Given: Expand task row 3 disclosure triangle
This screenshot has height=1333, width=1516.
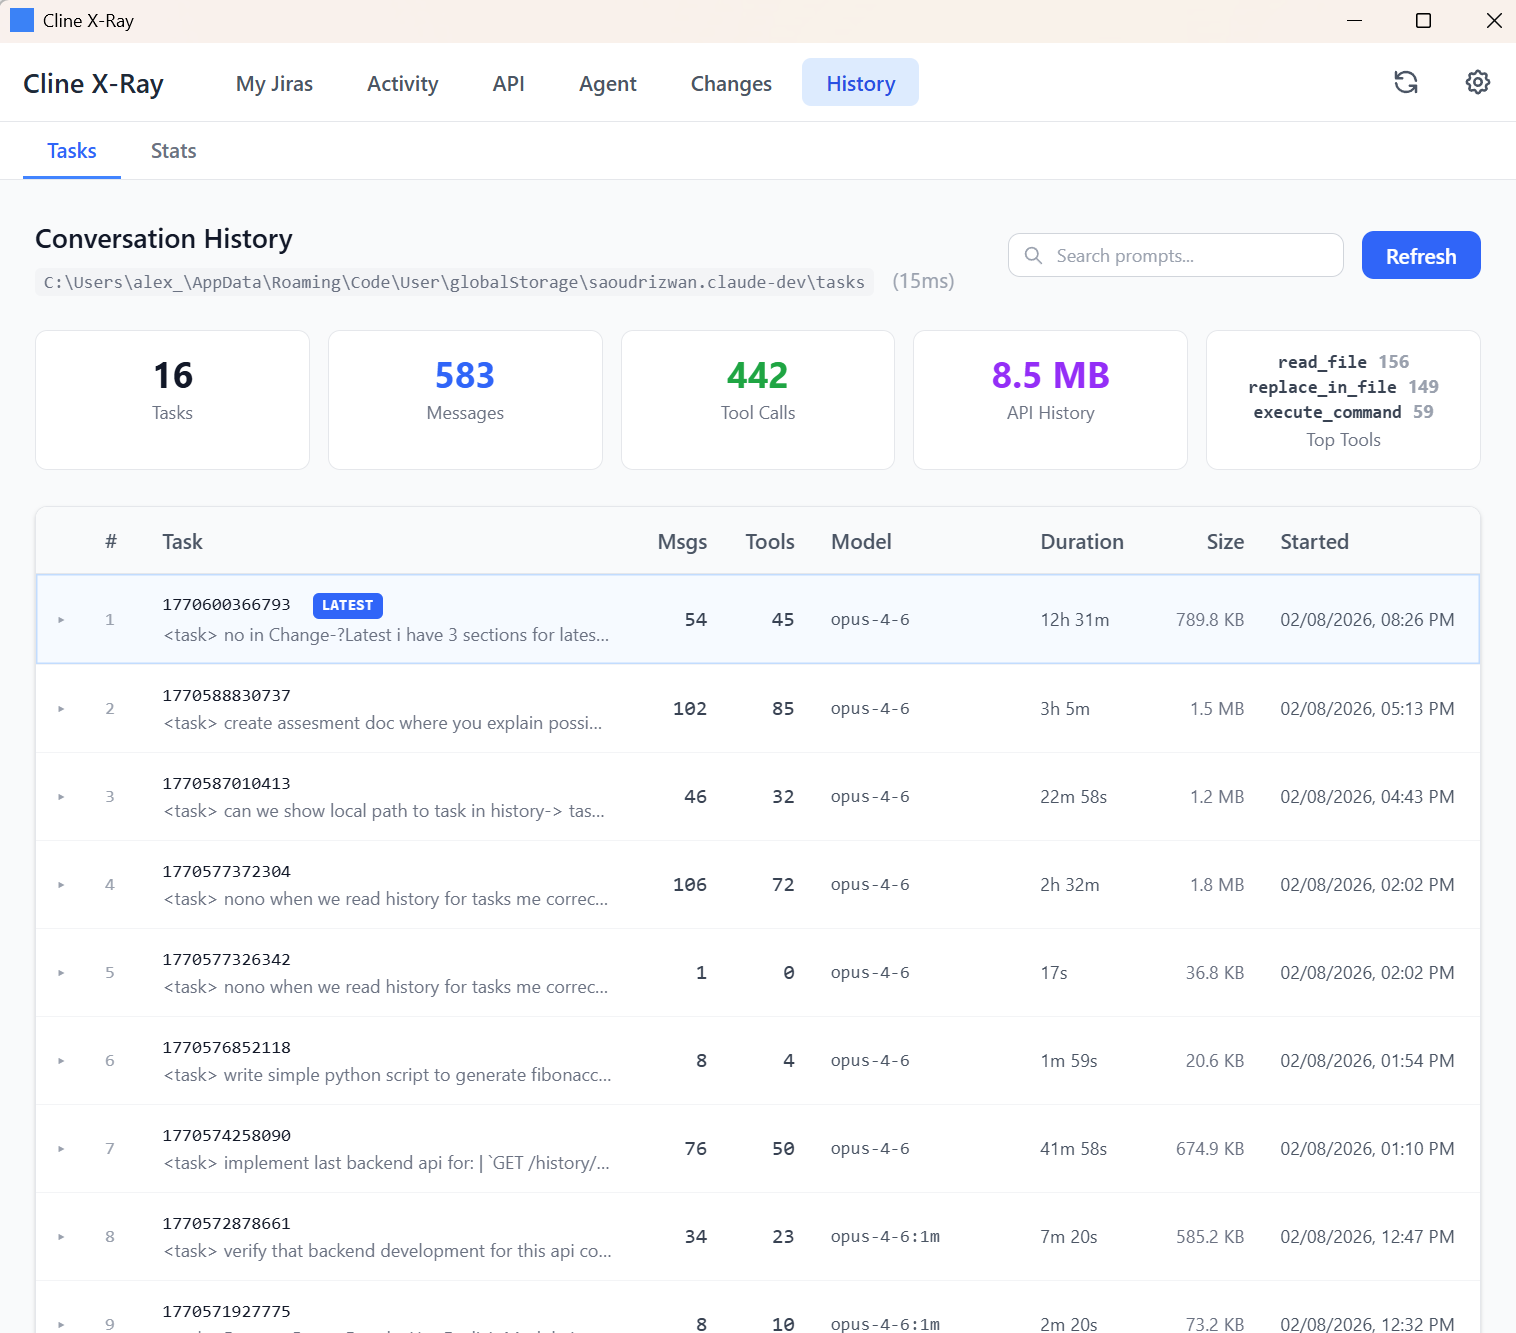Looking at the screenshot, I should [61, 797].
